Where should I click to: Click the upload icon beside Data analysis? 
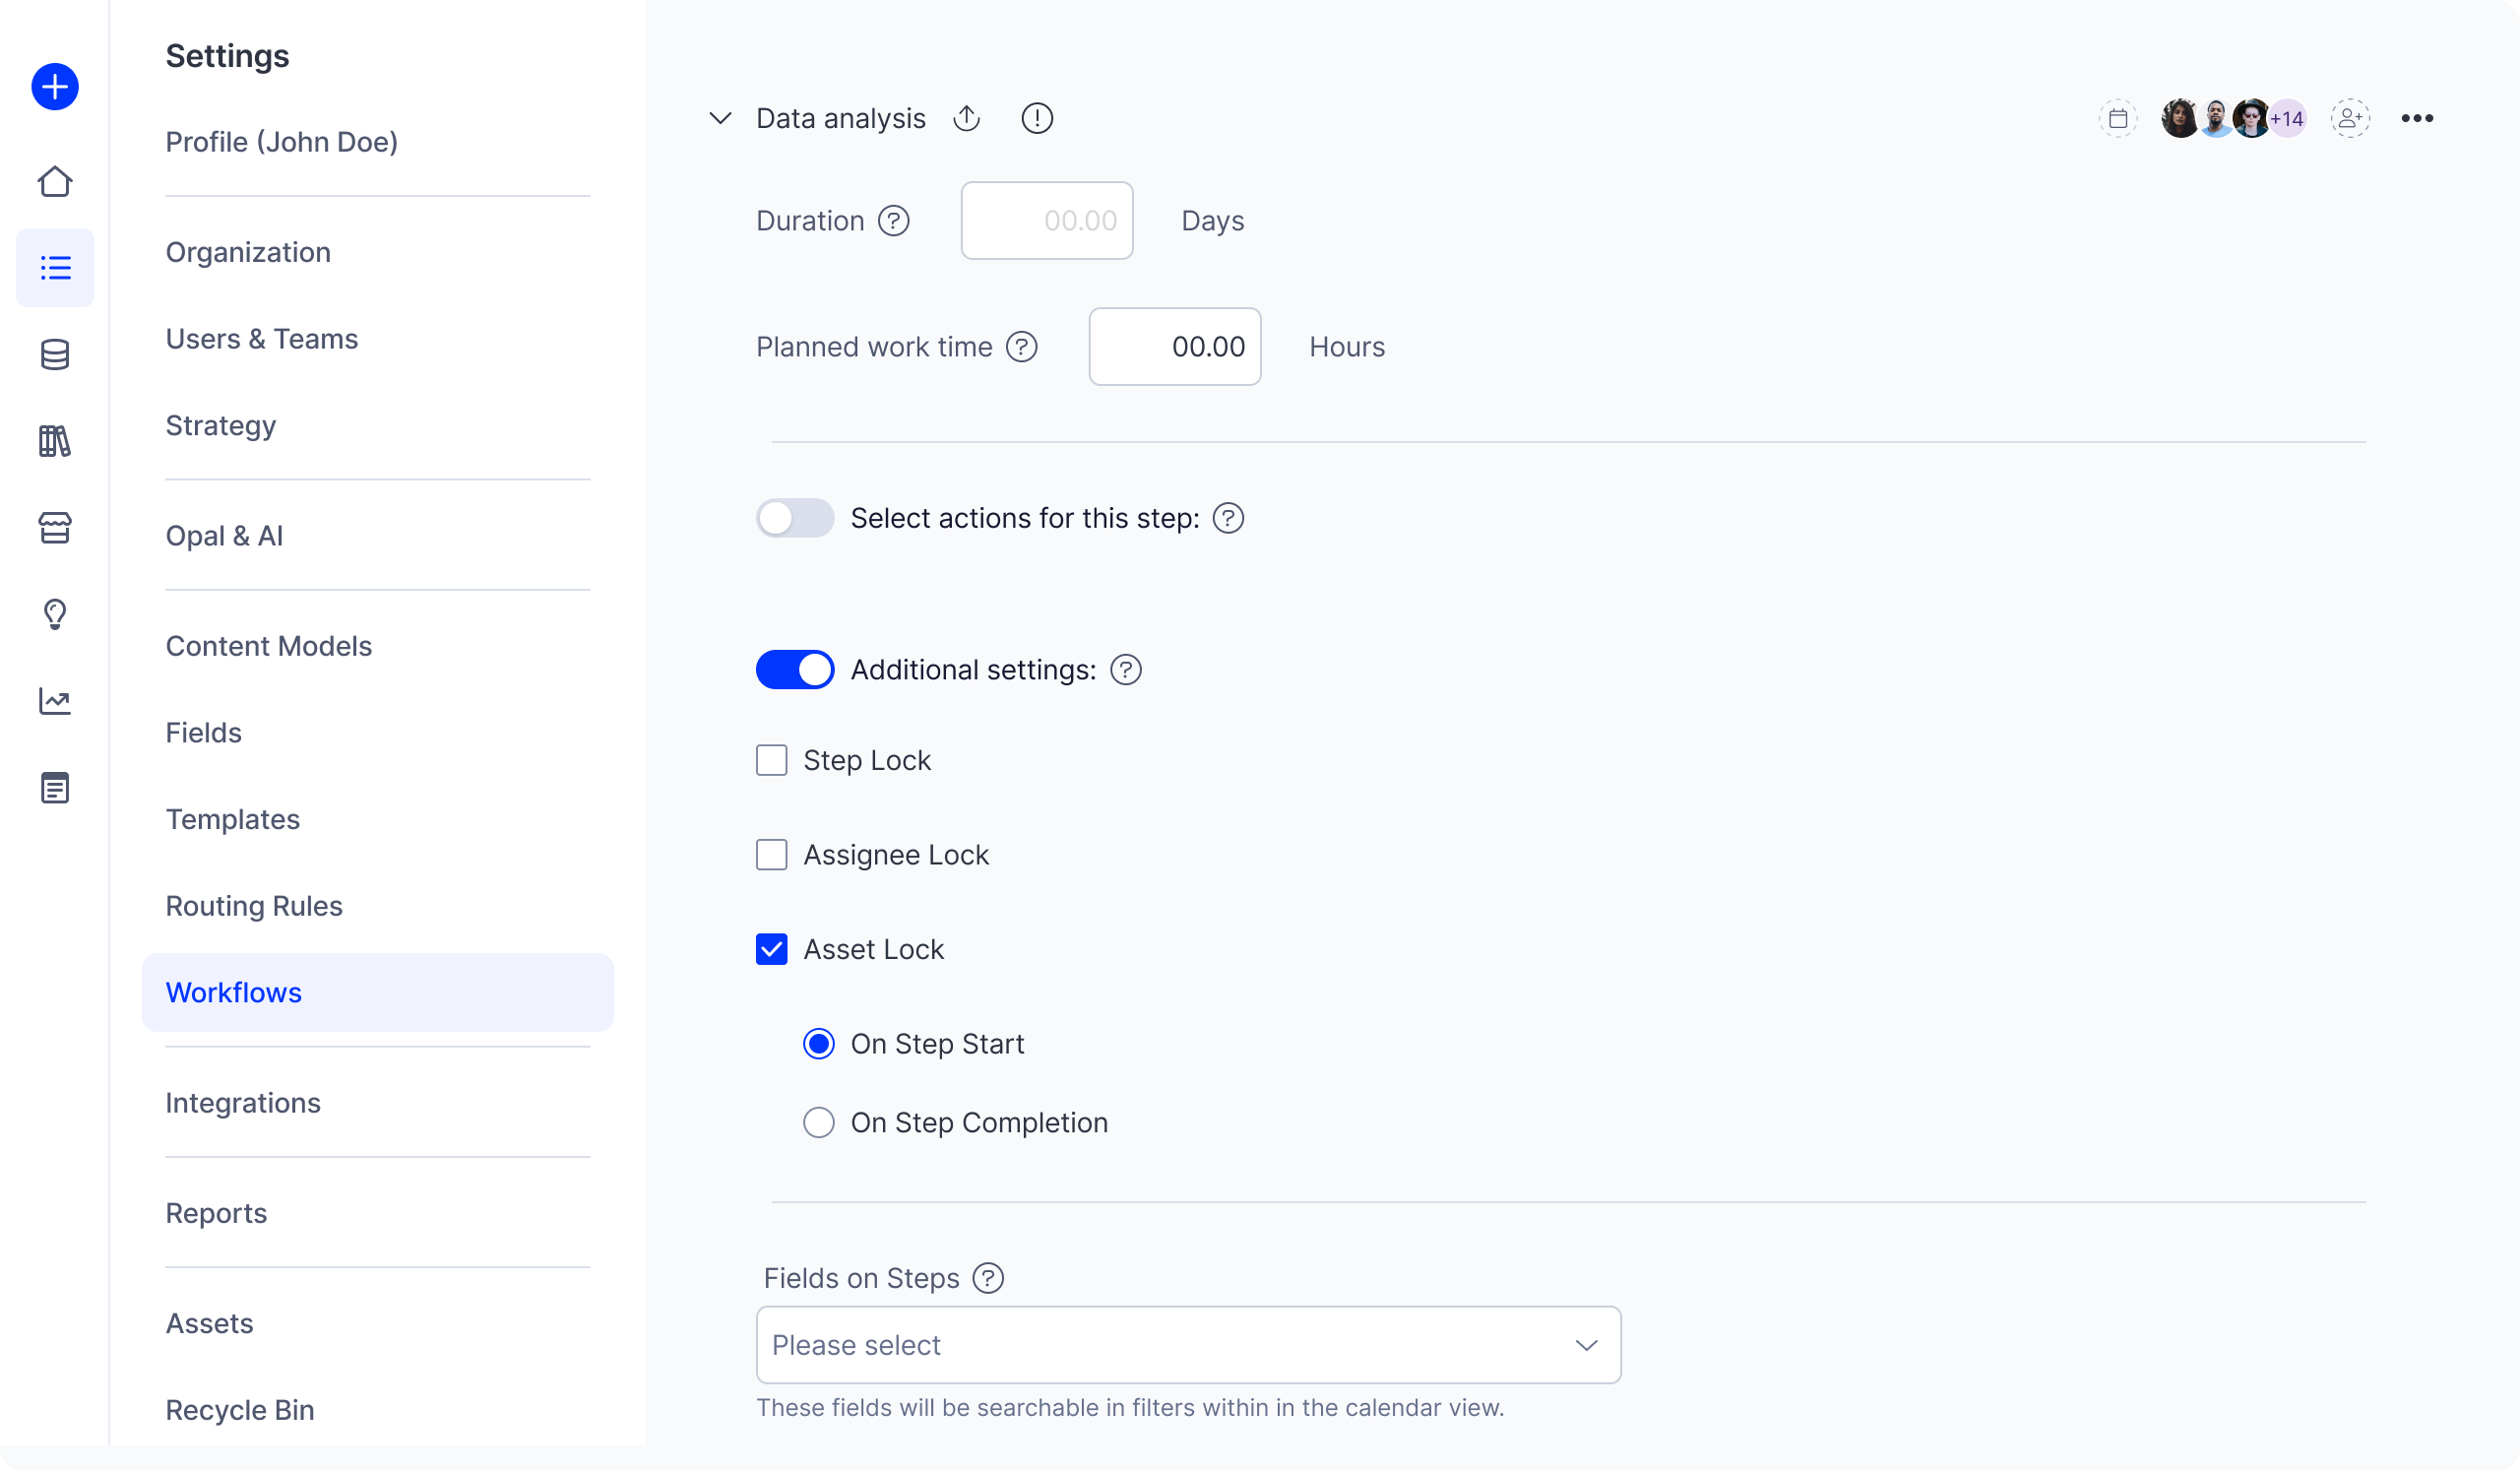pyautogui.click(x=966, y=118)
